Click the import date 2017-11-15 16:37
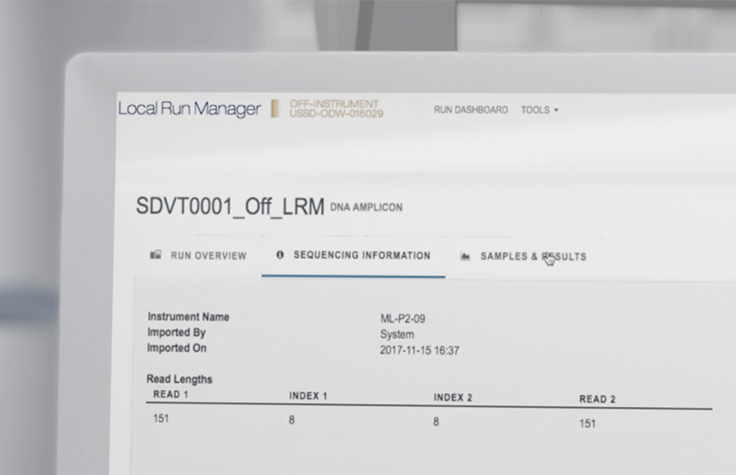Image resolution: width=736 pixels, height=475 pixels. point(420,351)
